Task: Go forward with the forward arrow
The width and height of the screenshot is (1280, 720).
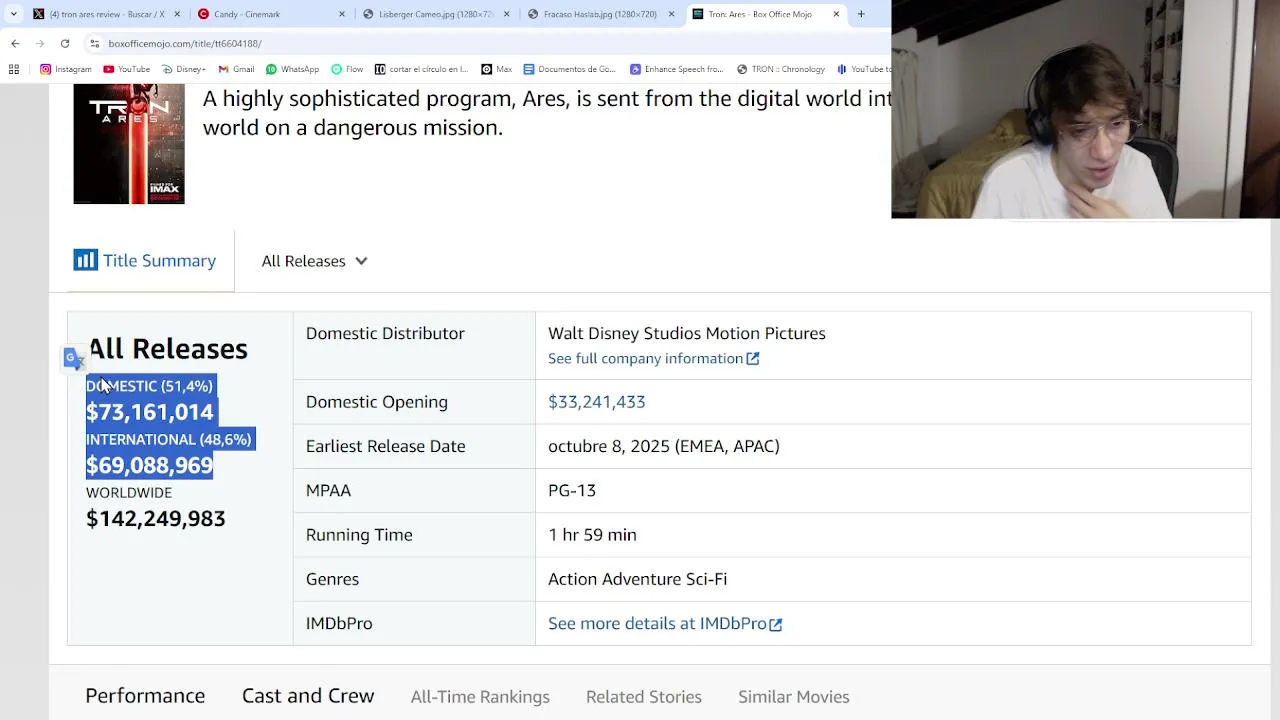Action: coord(40,43)
